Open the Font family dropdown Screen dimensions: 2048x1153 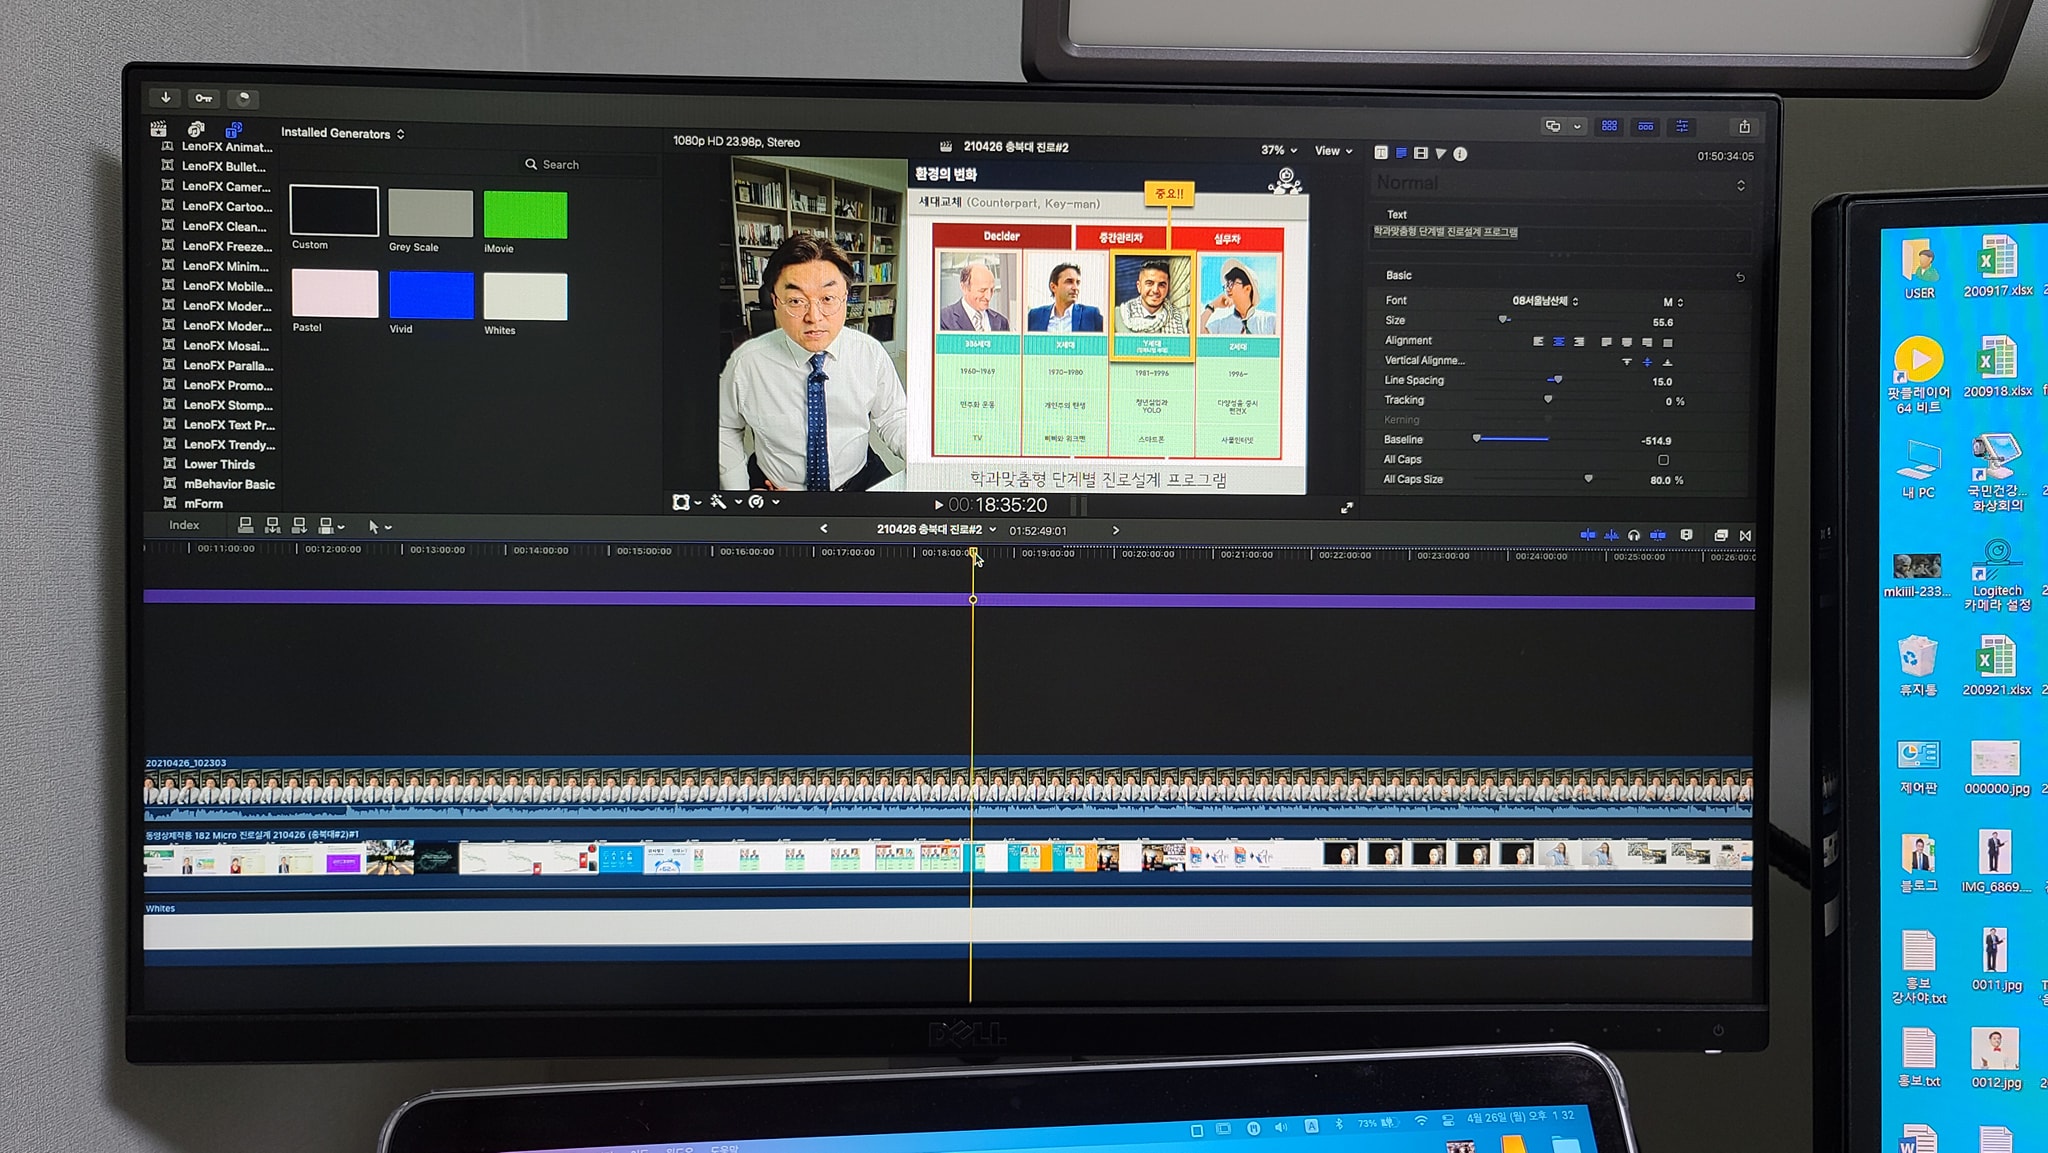pos(1545,301)
